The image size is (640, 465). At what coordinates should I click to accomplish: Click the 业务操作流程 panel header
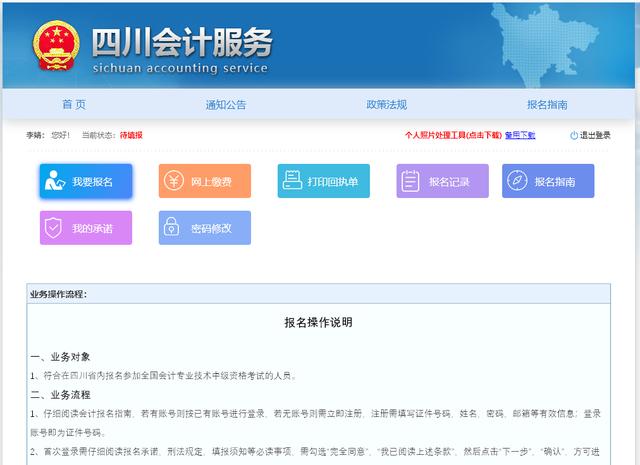tap(58, 294)
